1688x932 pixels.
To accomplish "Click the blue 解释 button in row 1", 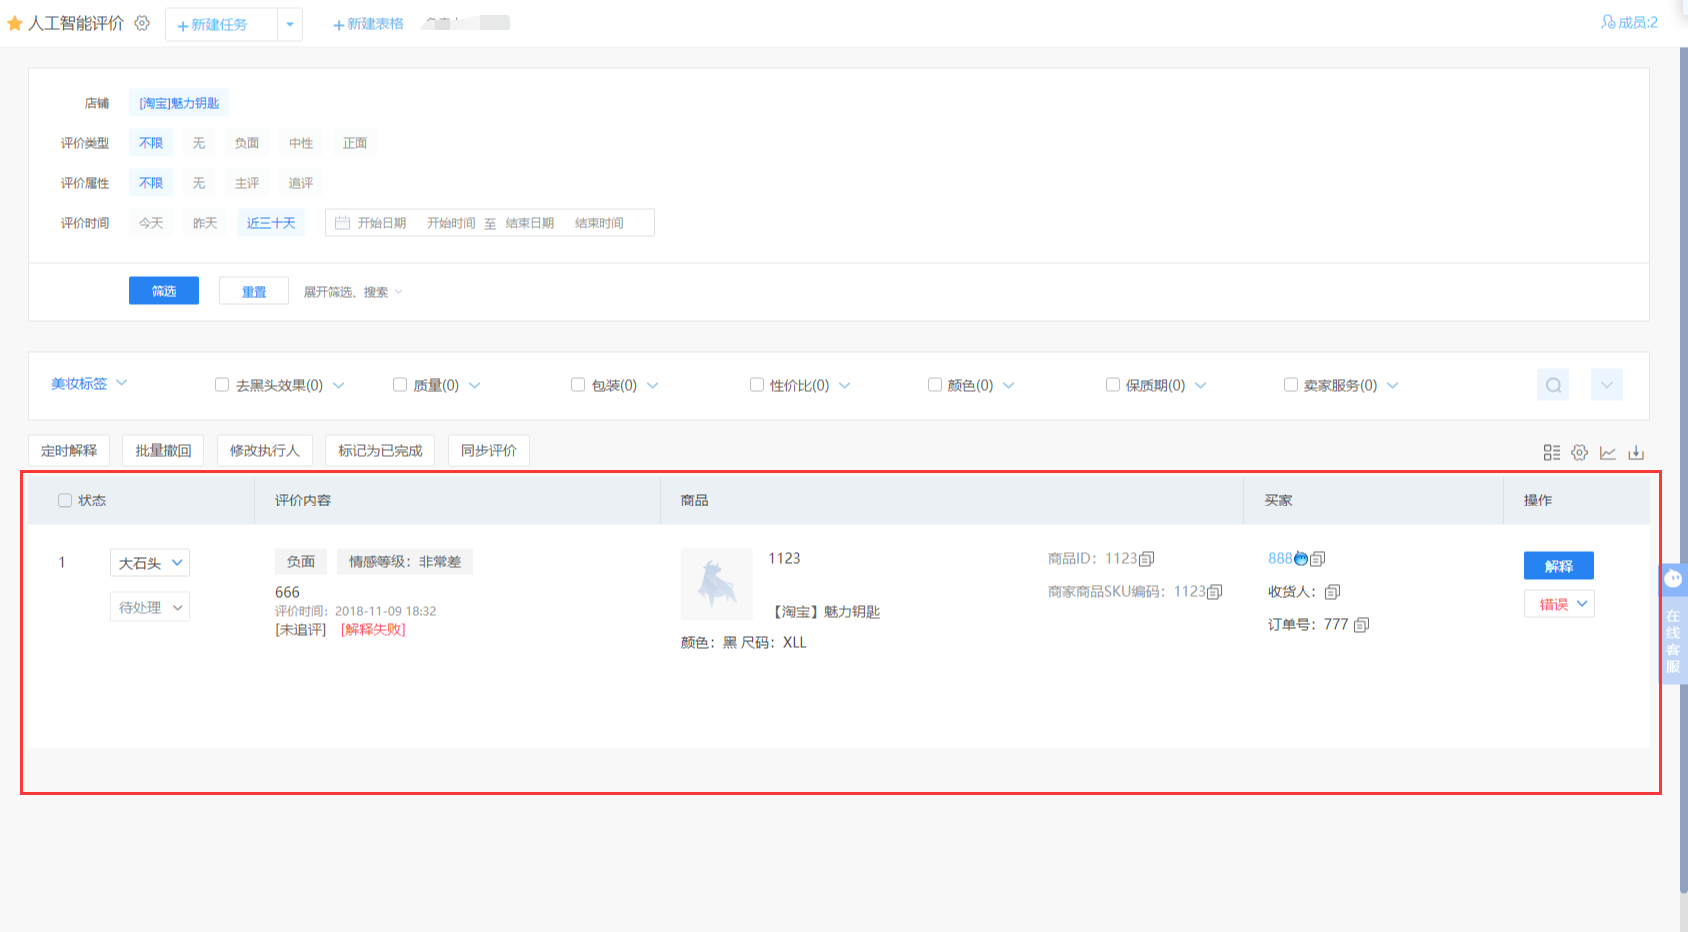I will click(1558, 566).
